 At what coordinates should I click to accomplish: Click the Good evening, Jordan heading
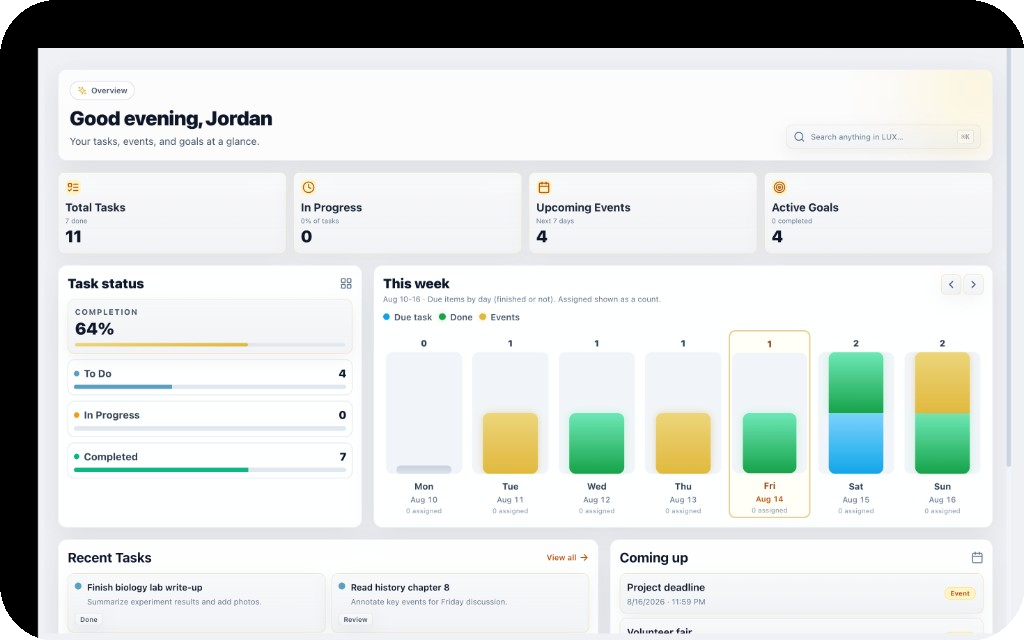171,118
